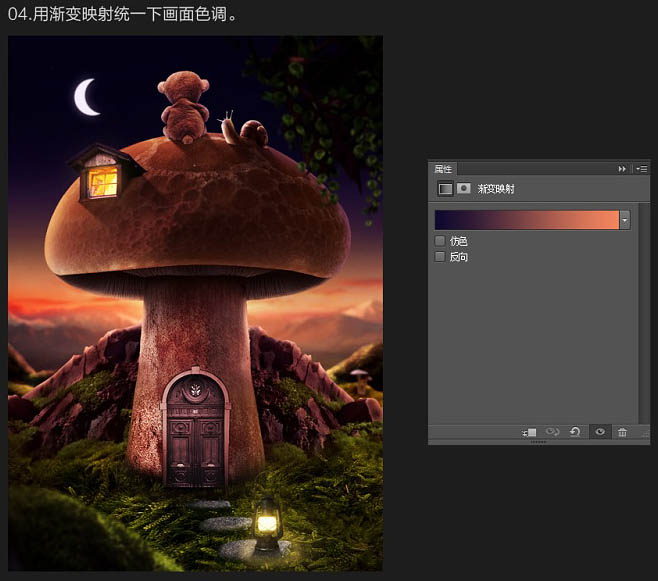The height and width of the screenshot is (581, 658).
Task: Click the panel bottom resize grip
Action: click(539, 442)
